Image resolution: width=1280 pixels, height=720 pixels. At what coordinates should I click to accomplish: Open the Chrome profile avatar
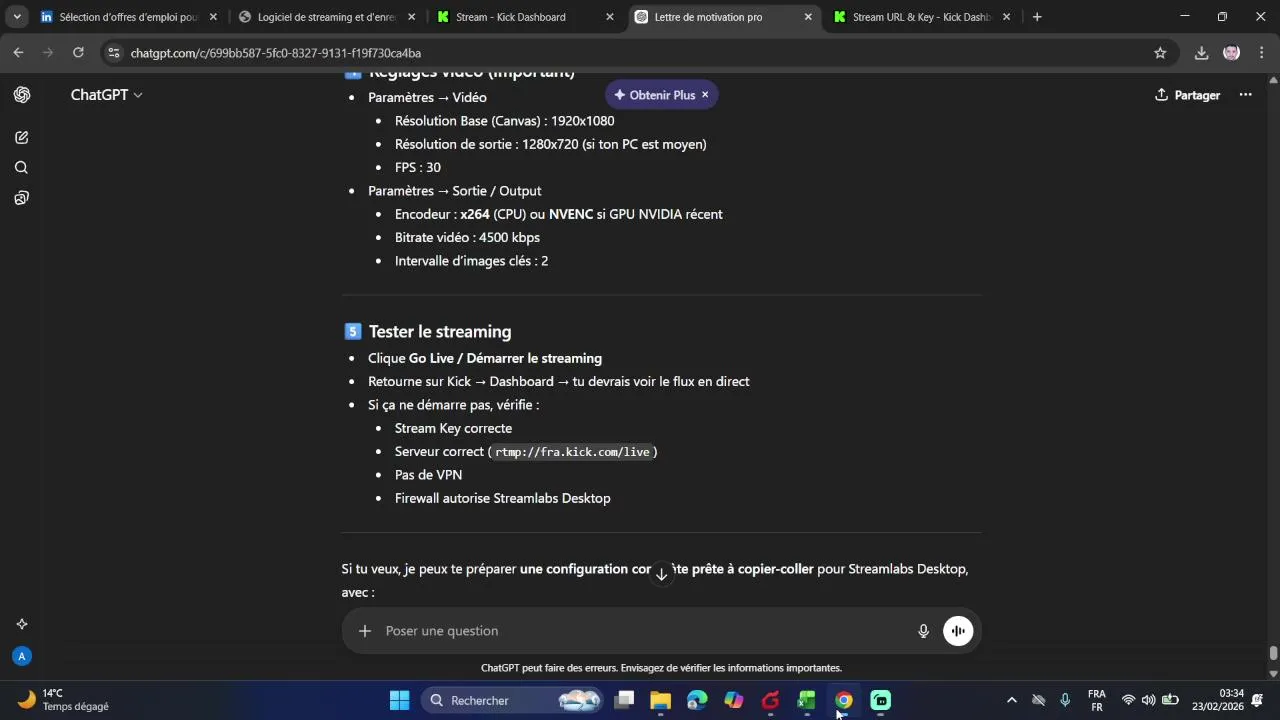[x=1231, y=53]
